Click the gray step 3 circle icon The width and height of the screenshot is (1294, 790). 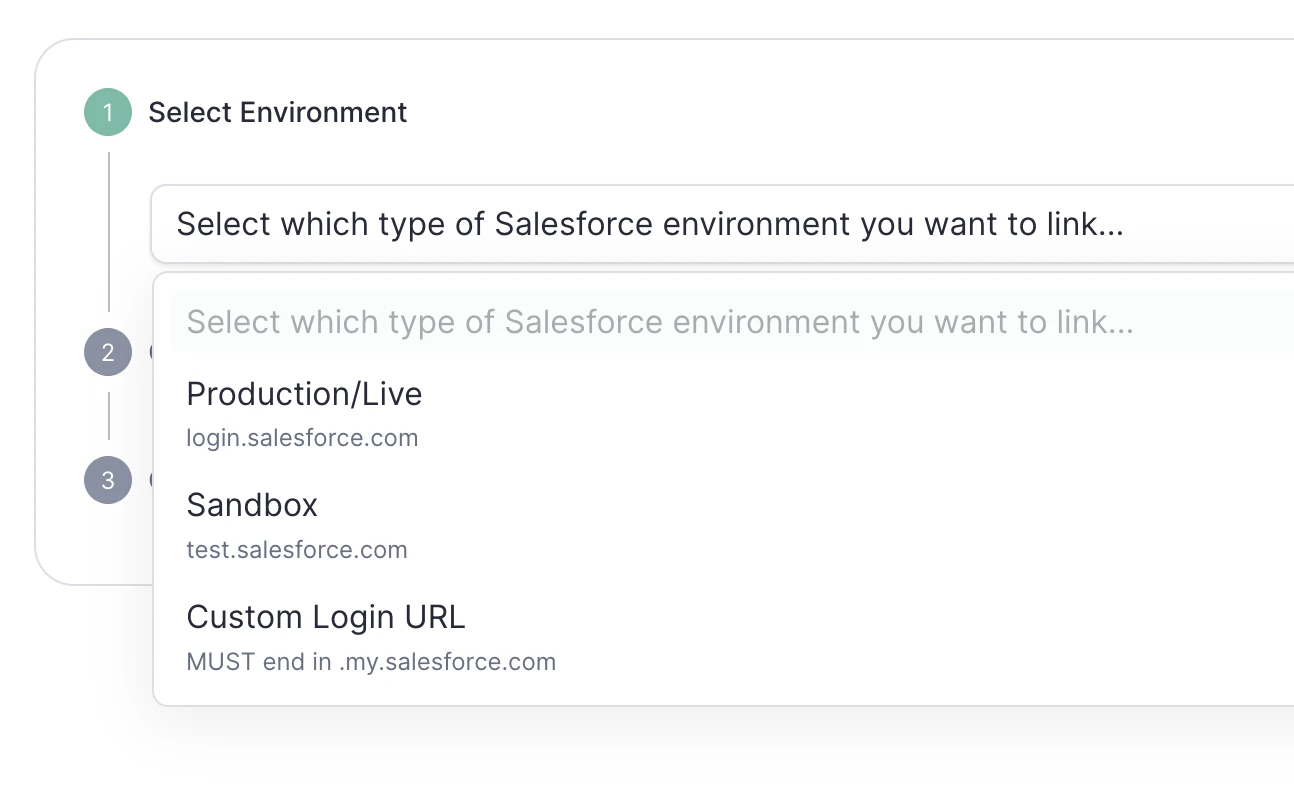(x=108, y=480)
